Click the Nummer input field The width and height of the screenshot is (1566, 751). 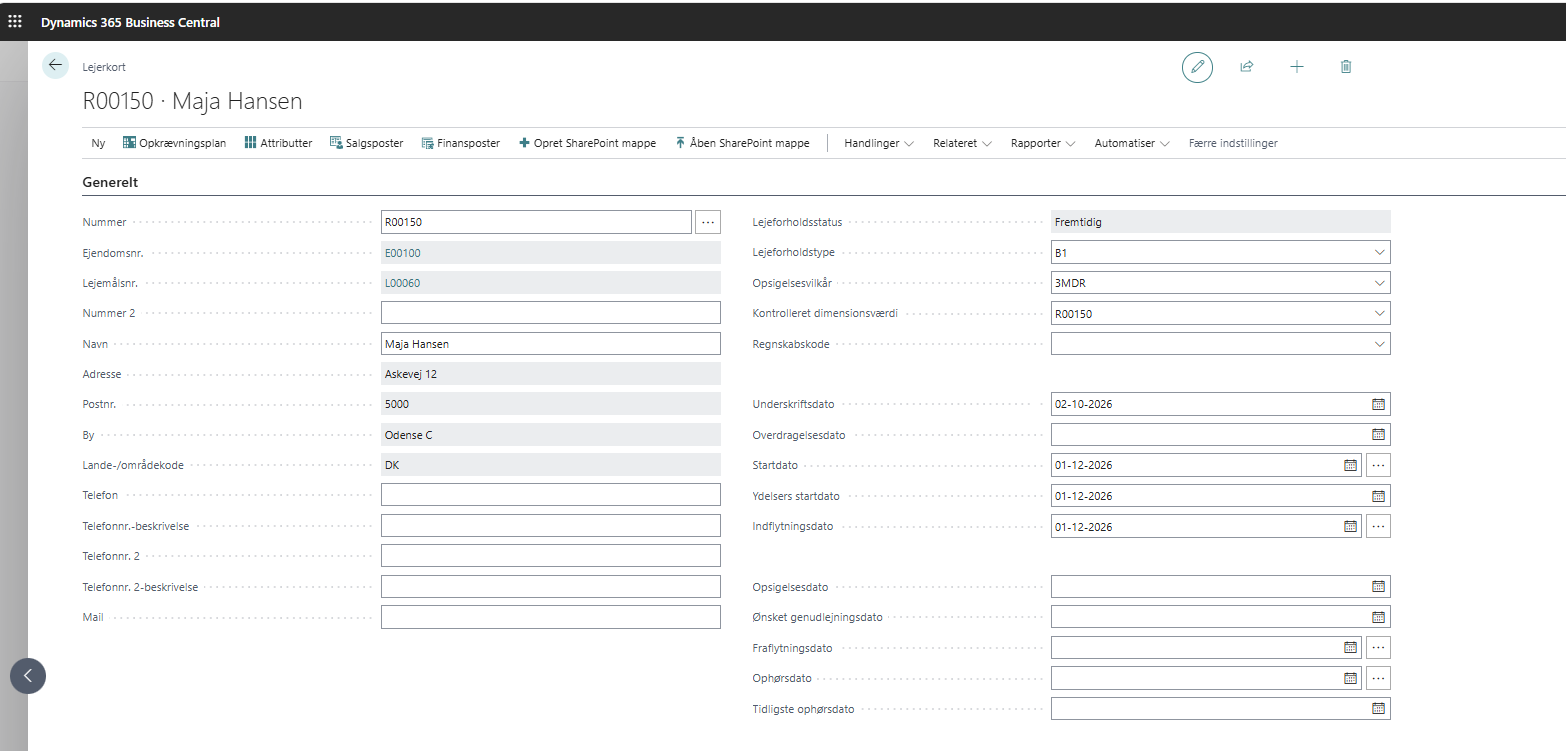point(536,222)
